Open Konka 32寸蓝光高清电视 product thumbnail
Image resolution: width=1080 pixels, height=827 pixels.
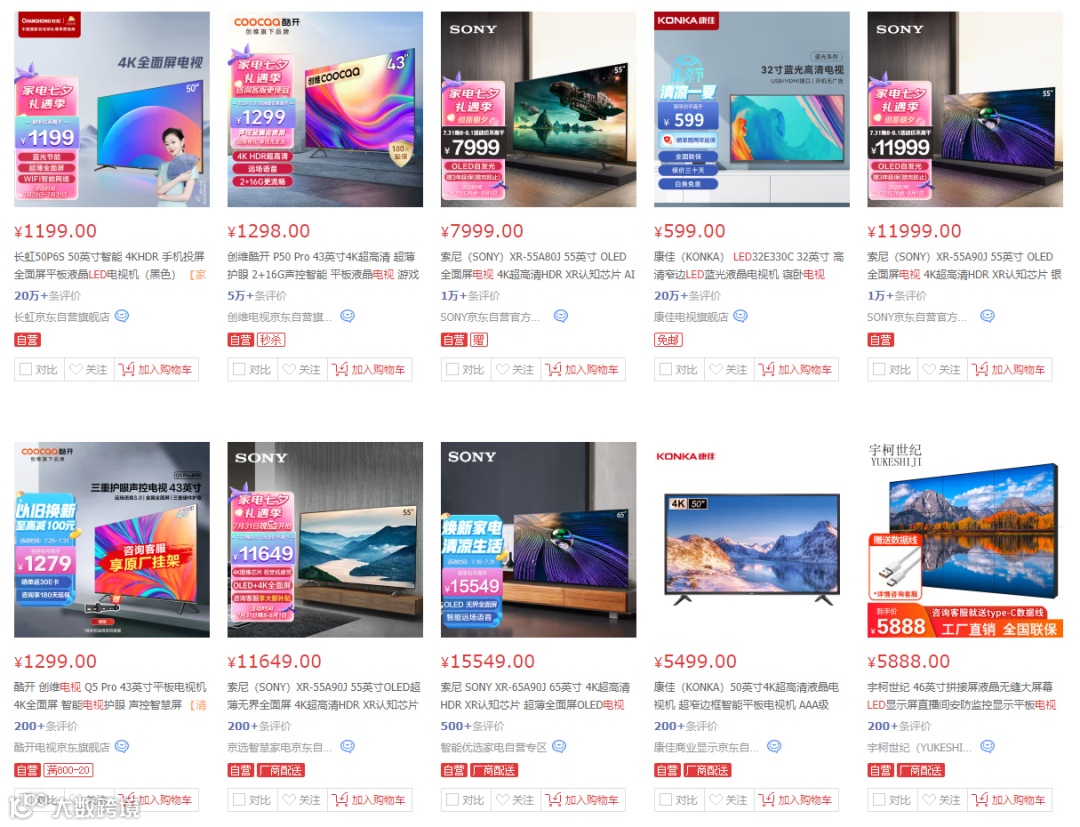[751, 109]
